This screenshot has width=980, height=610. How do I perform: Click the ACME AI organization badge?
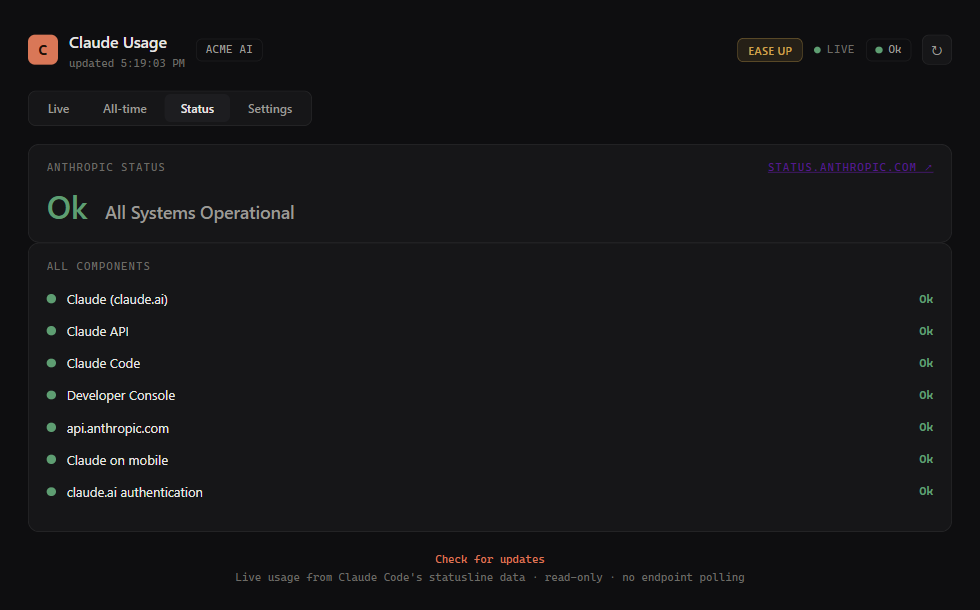click(229, 49)
